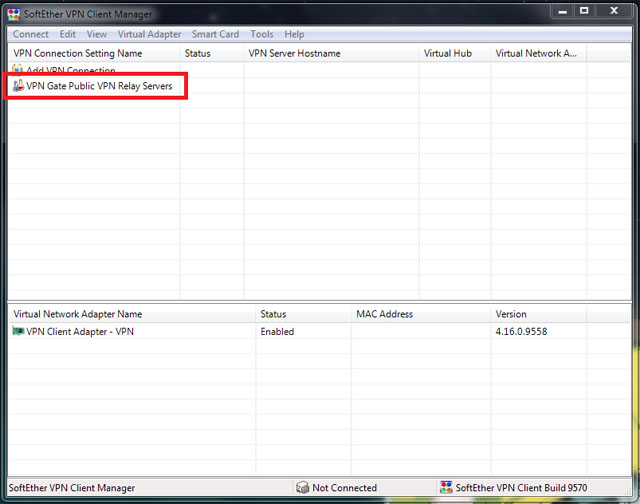This screenshot has width=640, height=504.
Task: Open the Edit menu
Action: (x=68, y=34)
